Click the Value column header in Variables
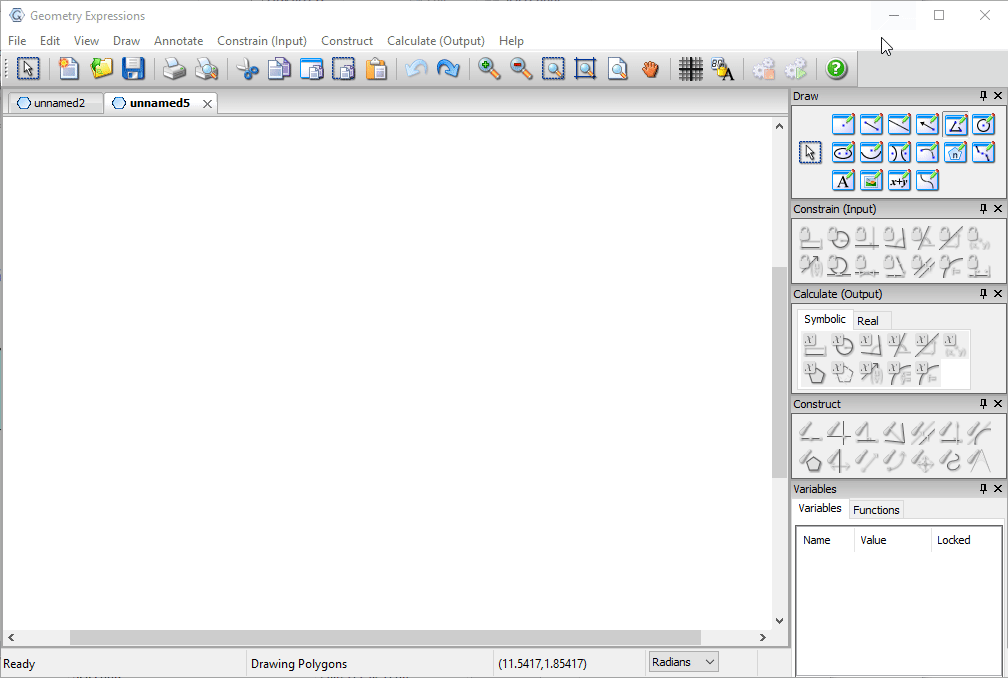This screenshot has height=678, width=1008. coord(892,540)
